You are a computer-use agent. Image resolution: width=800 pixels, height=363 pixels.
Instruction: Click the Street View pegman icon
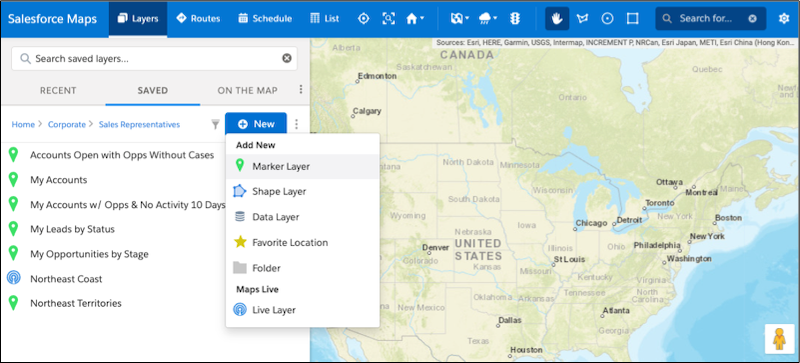779,338
